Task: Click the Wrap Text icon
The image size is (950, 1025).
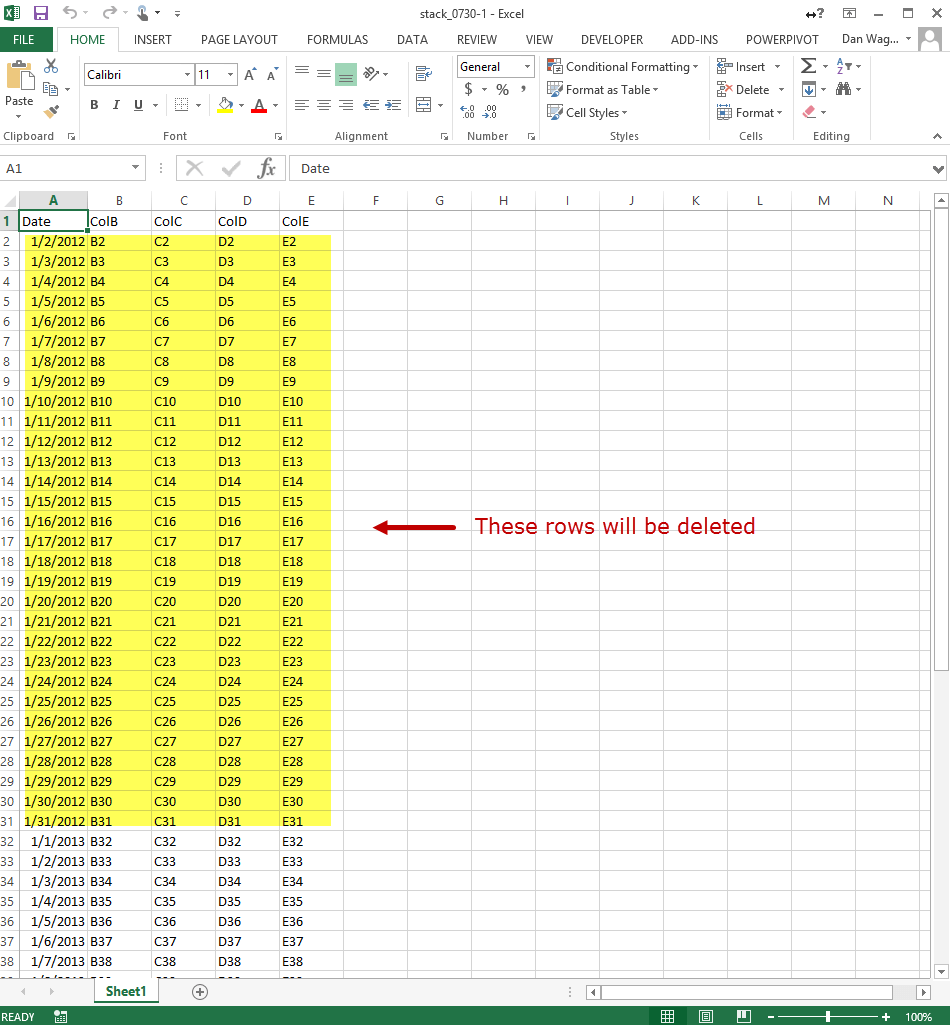Action: coord(424,74)
